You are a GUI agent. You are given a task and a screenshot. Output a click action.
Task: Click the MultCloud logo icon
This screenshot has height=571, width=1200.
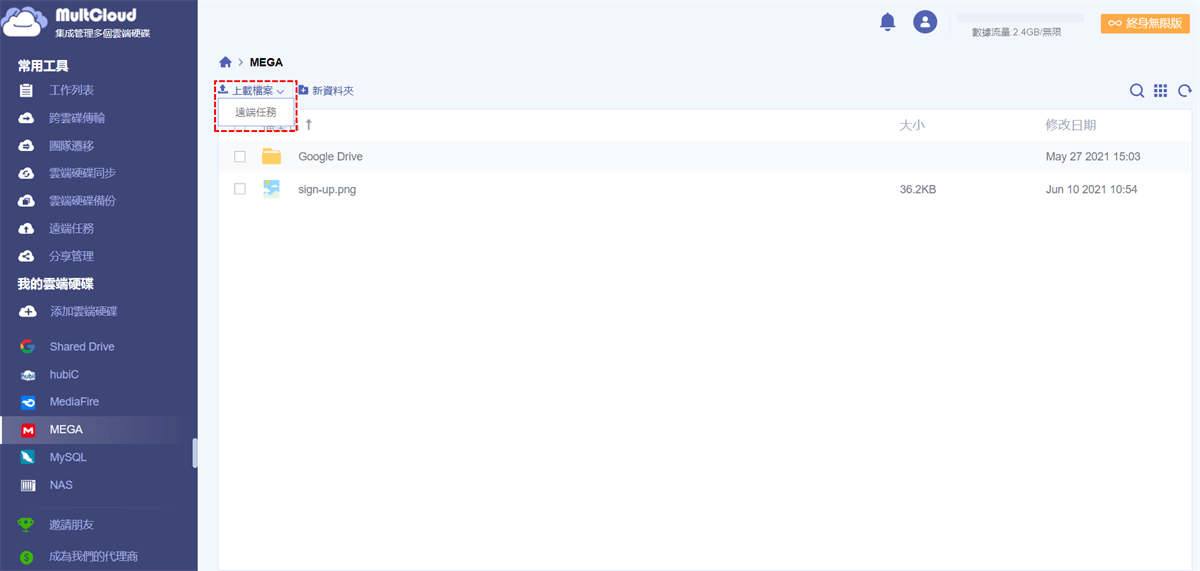25,21
